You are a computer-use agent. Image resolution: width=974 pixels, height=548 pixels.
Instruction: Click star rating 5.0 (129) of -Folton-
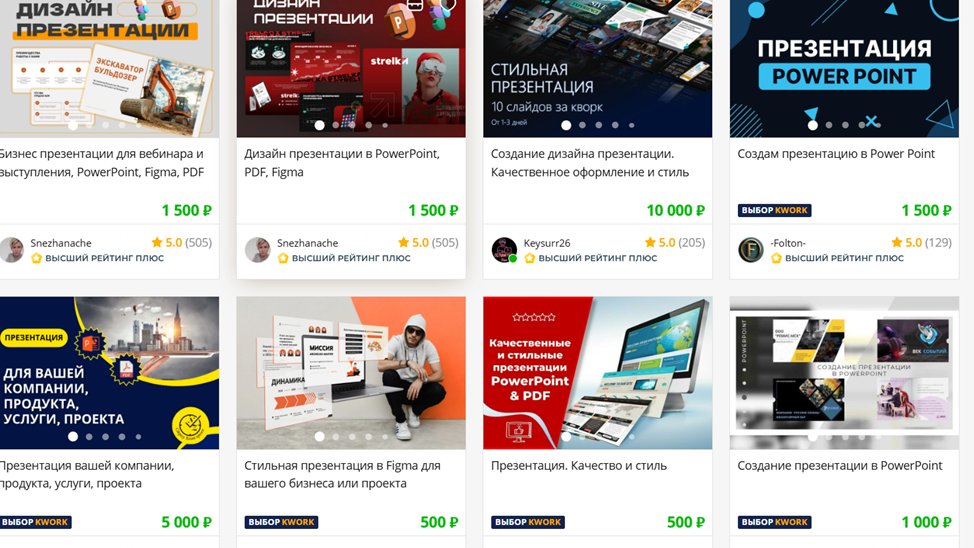click(921, 242)
